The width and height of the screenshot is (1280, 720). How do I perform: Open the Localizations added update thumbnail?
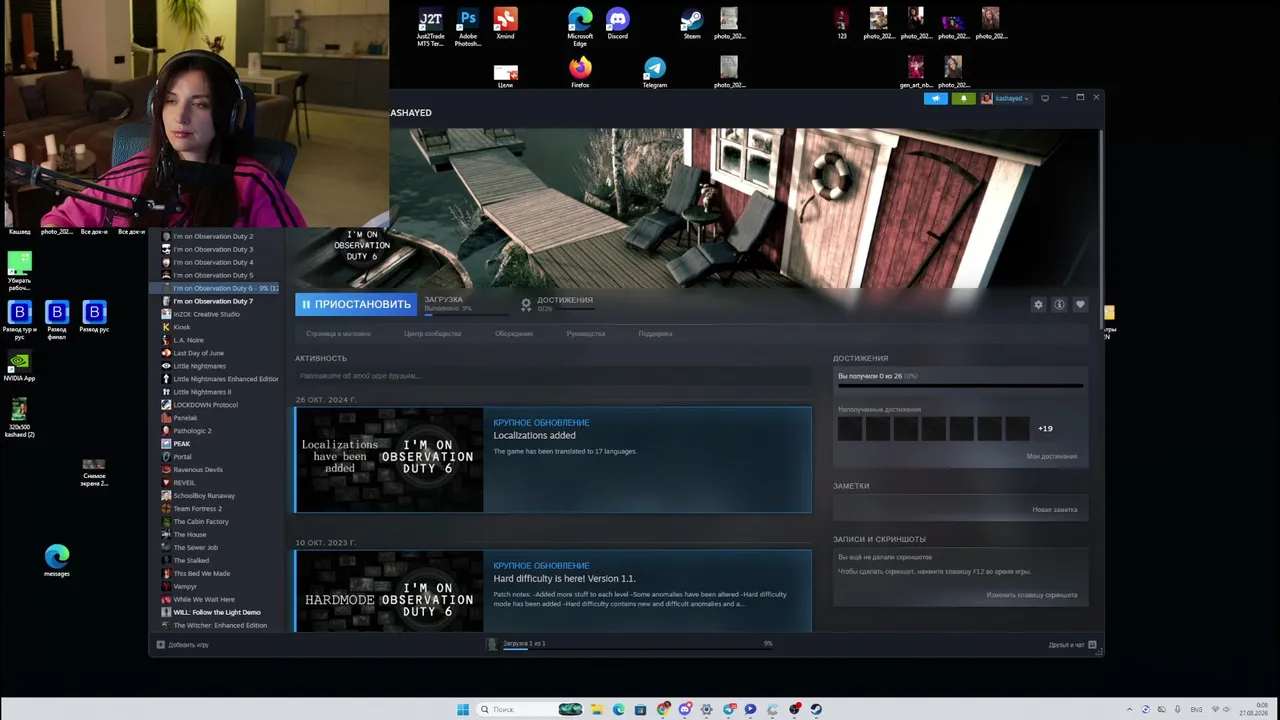point(389,459)
